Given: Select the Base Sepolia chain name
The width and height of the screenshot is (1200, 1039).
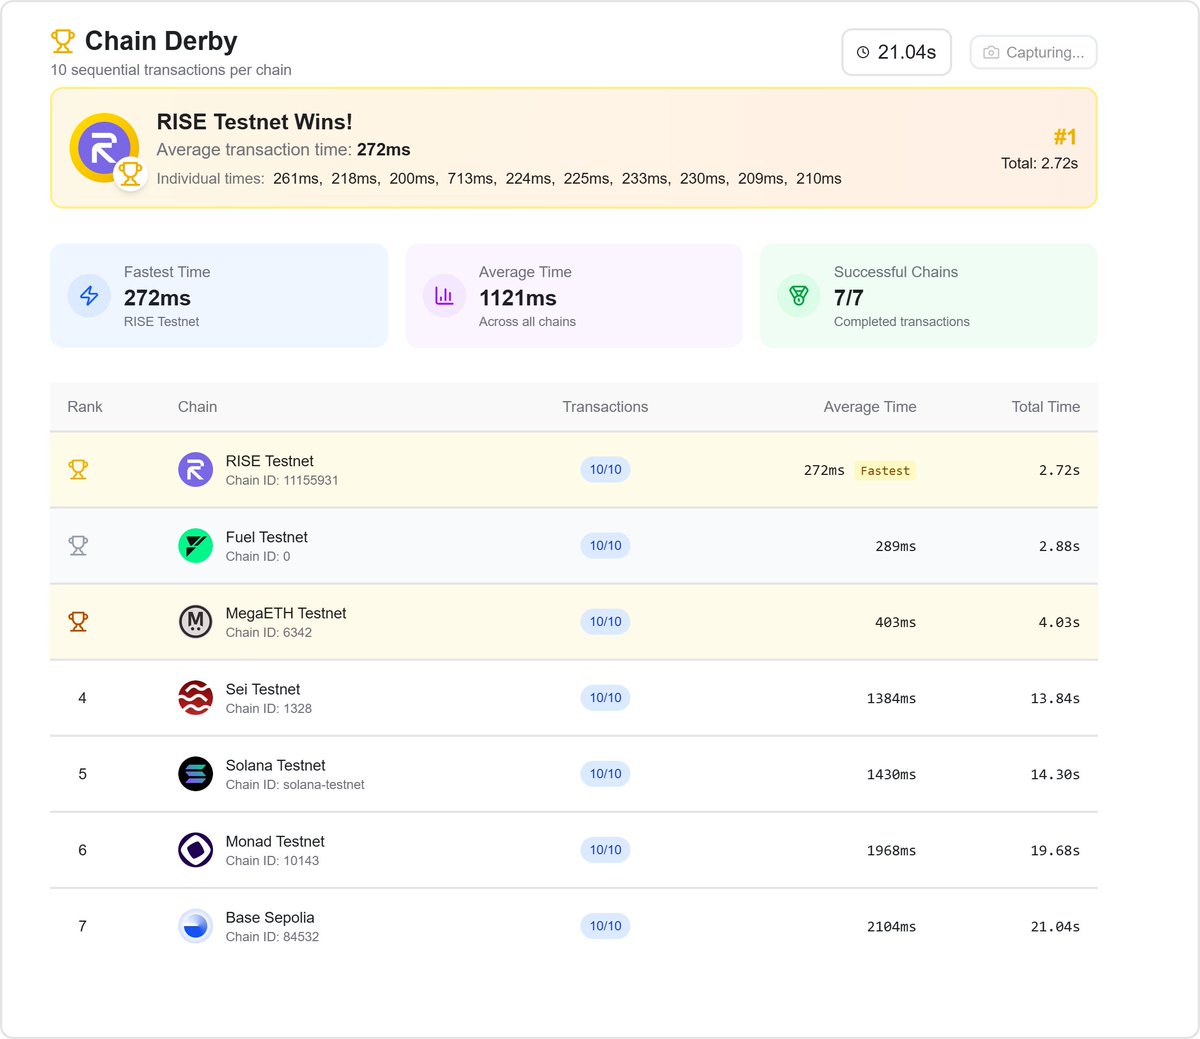Looking at the screenshot, I should point(270,917).
